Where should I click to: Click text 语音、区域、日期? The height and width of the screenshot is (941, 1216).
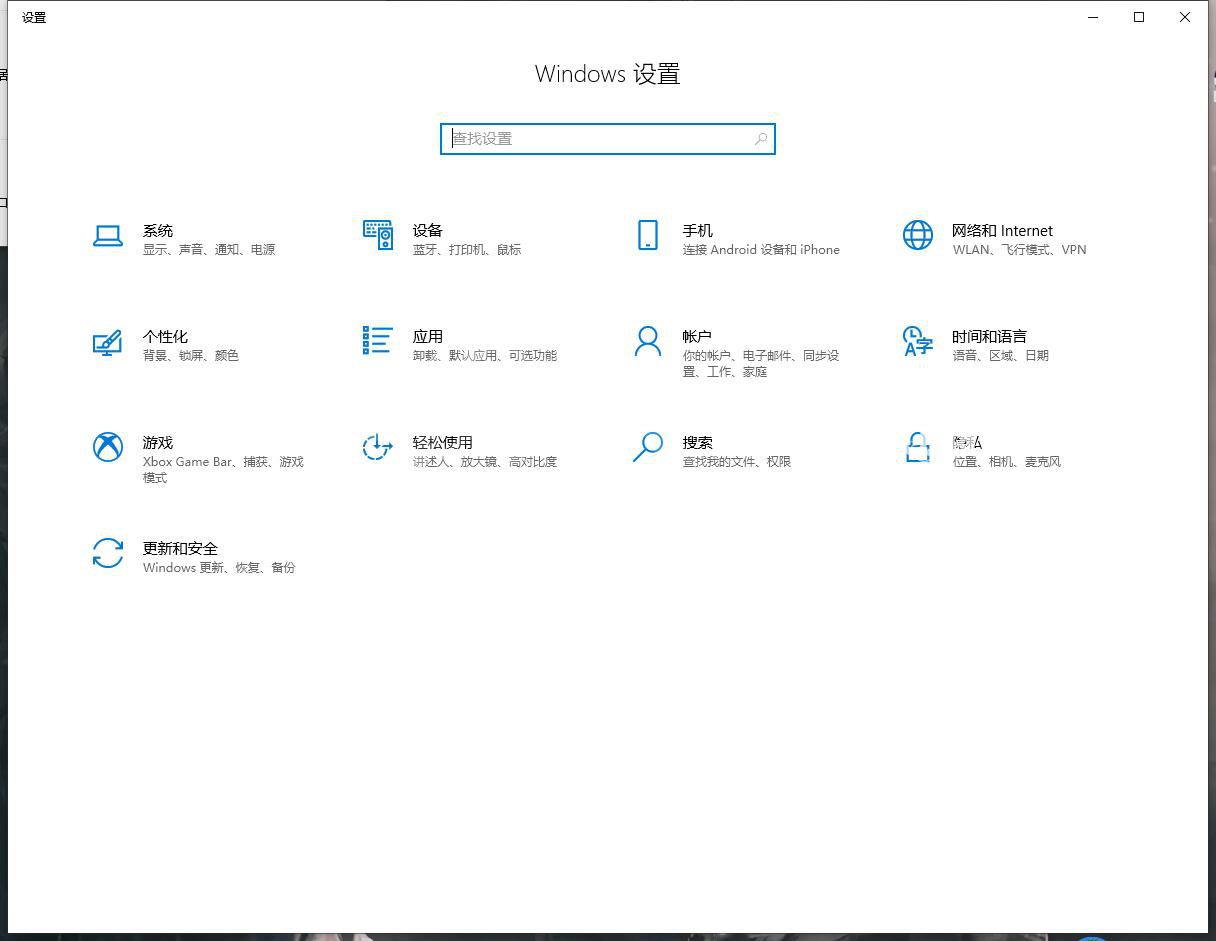pyautogui.click(x=1001, y=356)
